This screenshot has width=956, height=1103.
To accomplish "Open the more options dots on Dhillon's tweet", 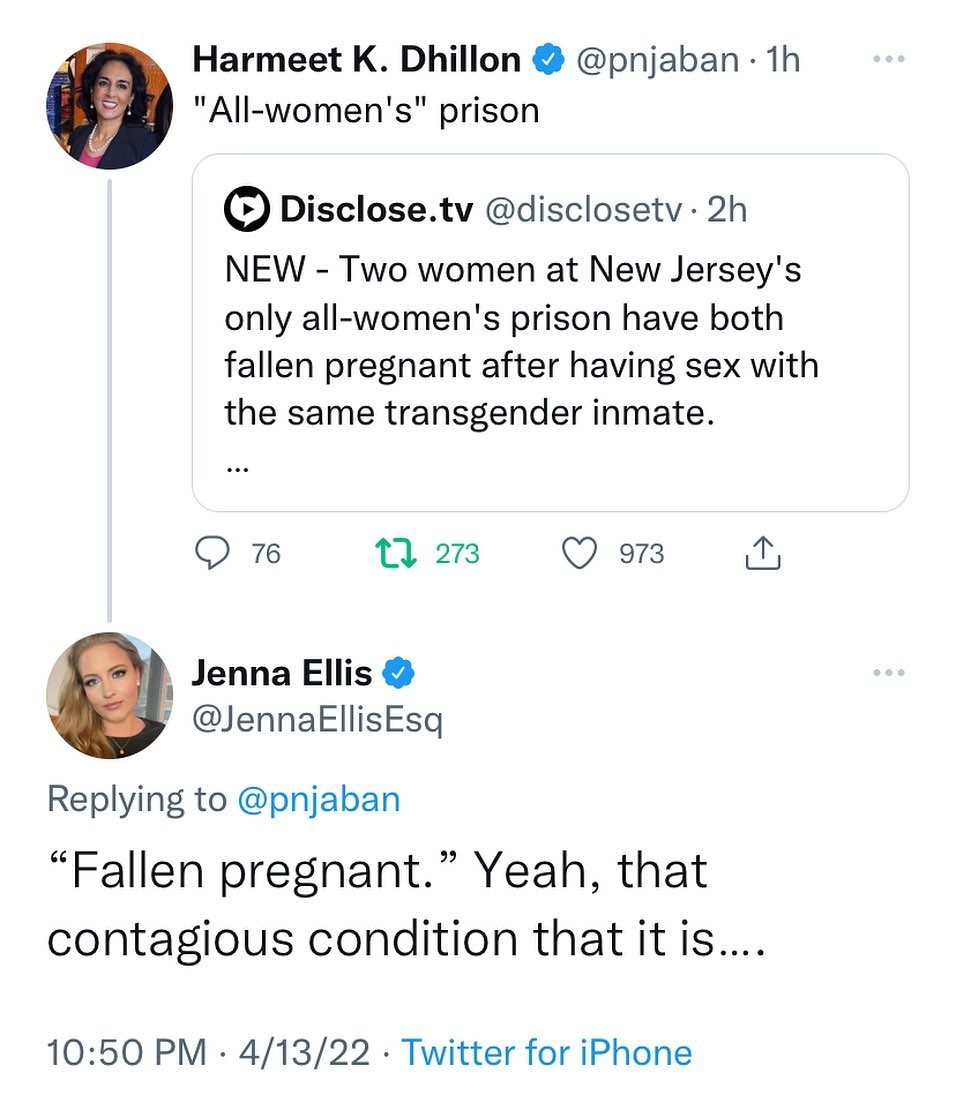I will (888, 59).
